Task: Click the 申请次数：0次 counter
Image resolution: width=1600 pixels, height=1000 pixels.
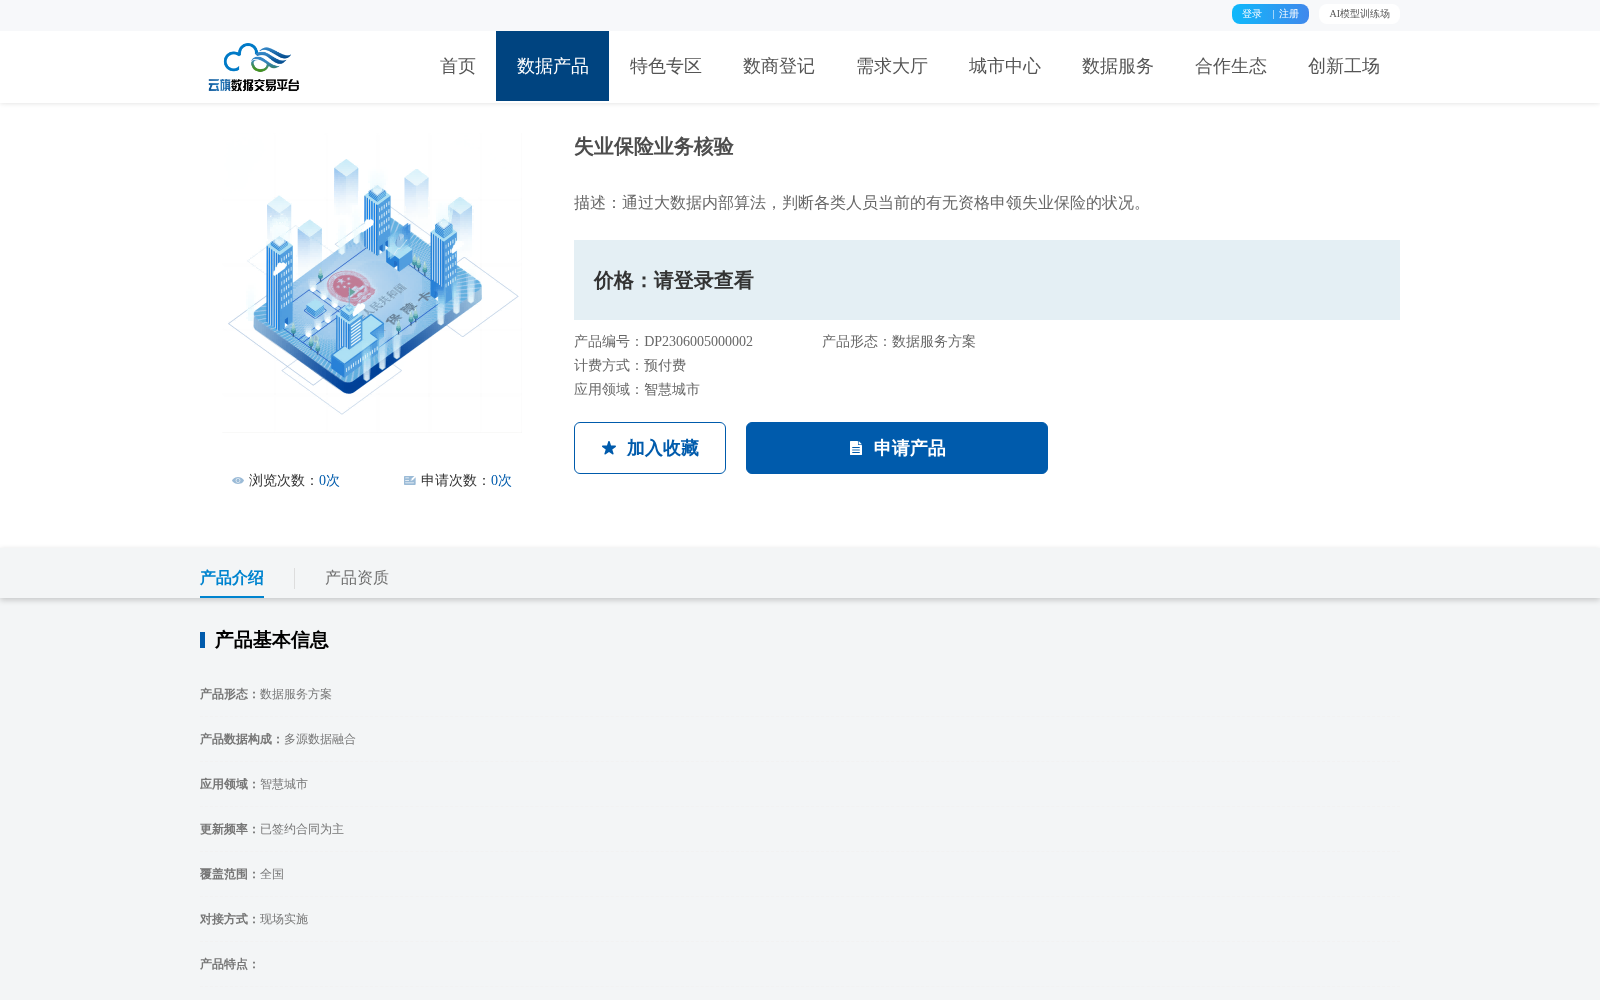Action: pyautogui.click(x=458, y=481)
